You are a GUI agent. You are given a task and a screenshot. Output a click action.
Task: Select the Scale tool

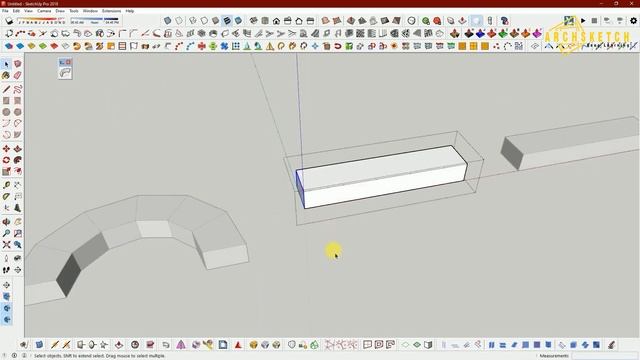[6, 172]
